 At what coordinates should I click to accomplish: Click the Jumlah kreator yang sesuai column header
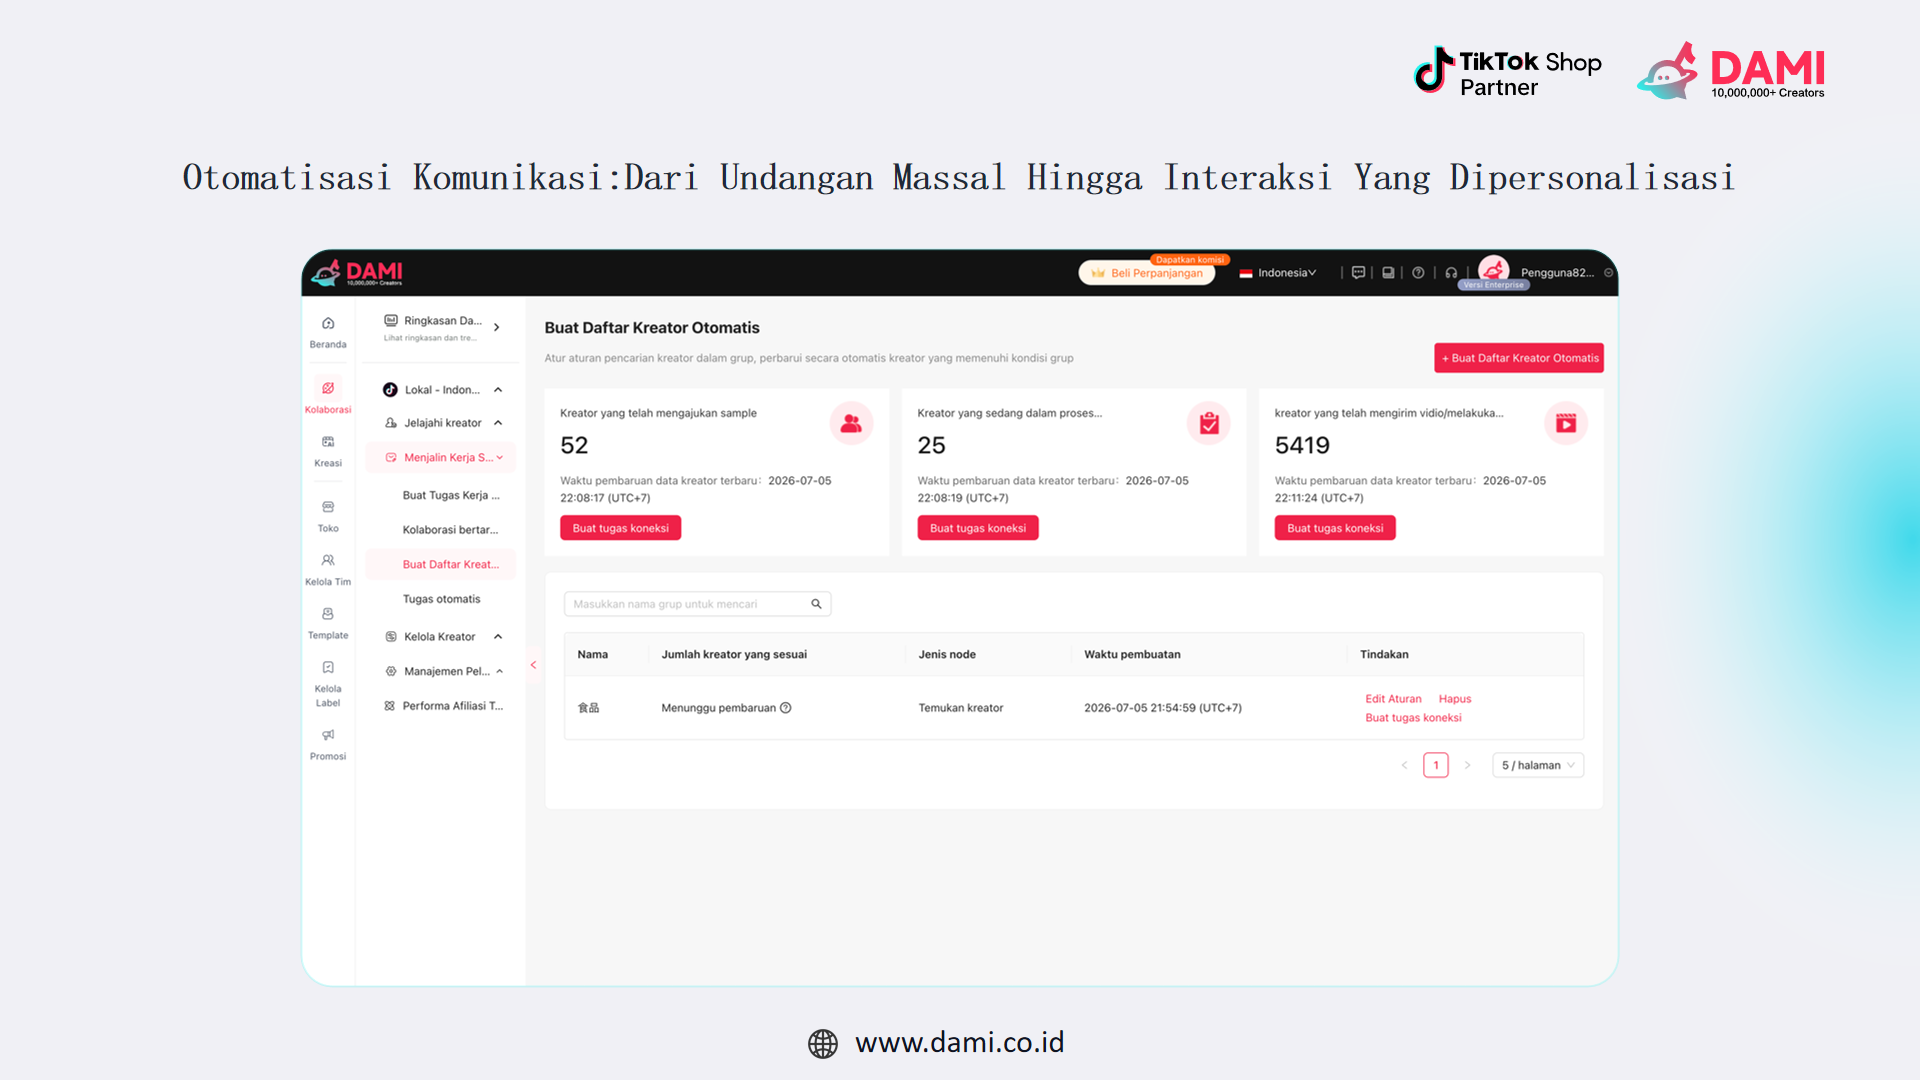(734, 655)
